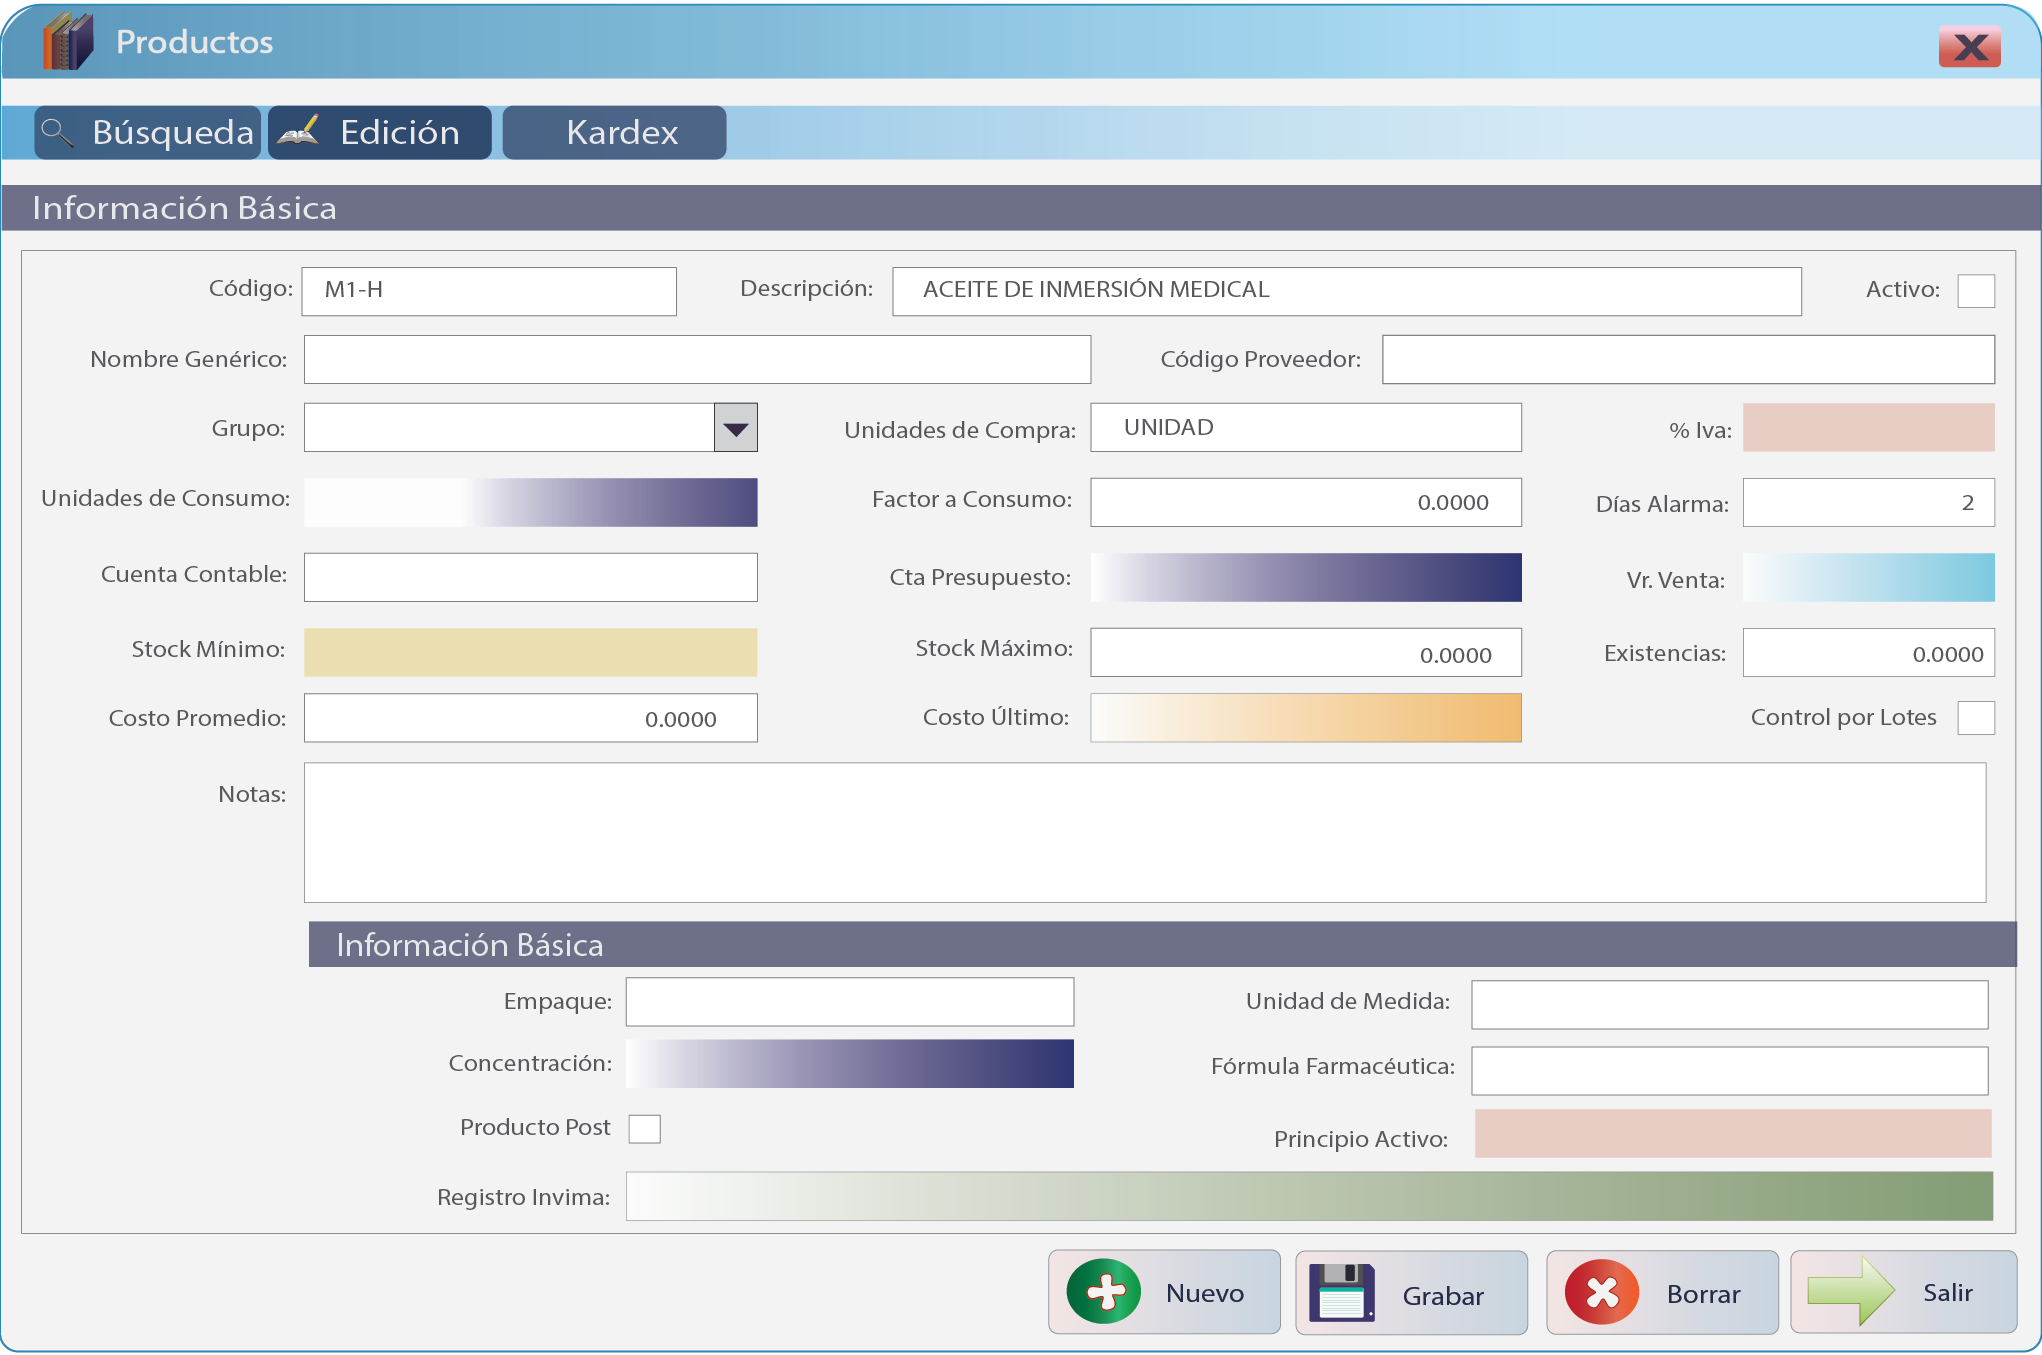
Task: Save the product with Grabar
Action: point(1411,1292)
